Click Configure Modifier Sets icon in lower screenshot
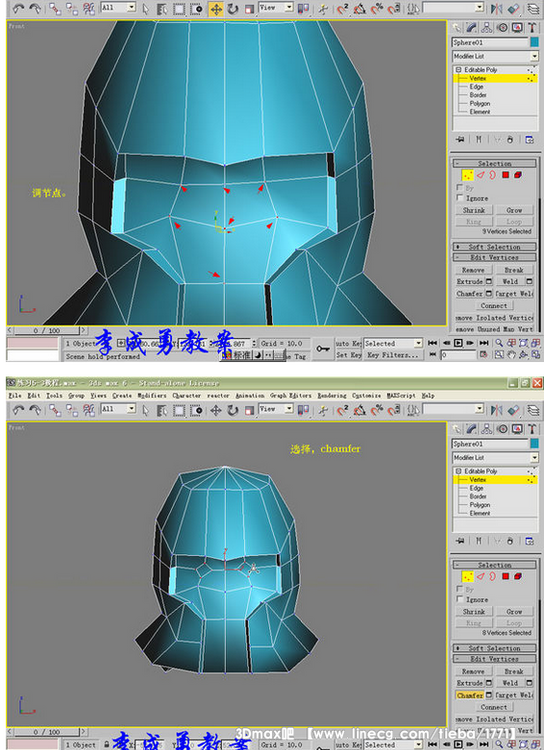 [529, 541]
